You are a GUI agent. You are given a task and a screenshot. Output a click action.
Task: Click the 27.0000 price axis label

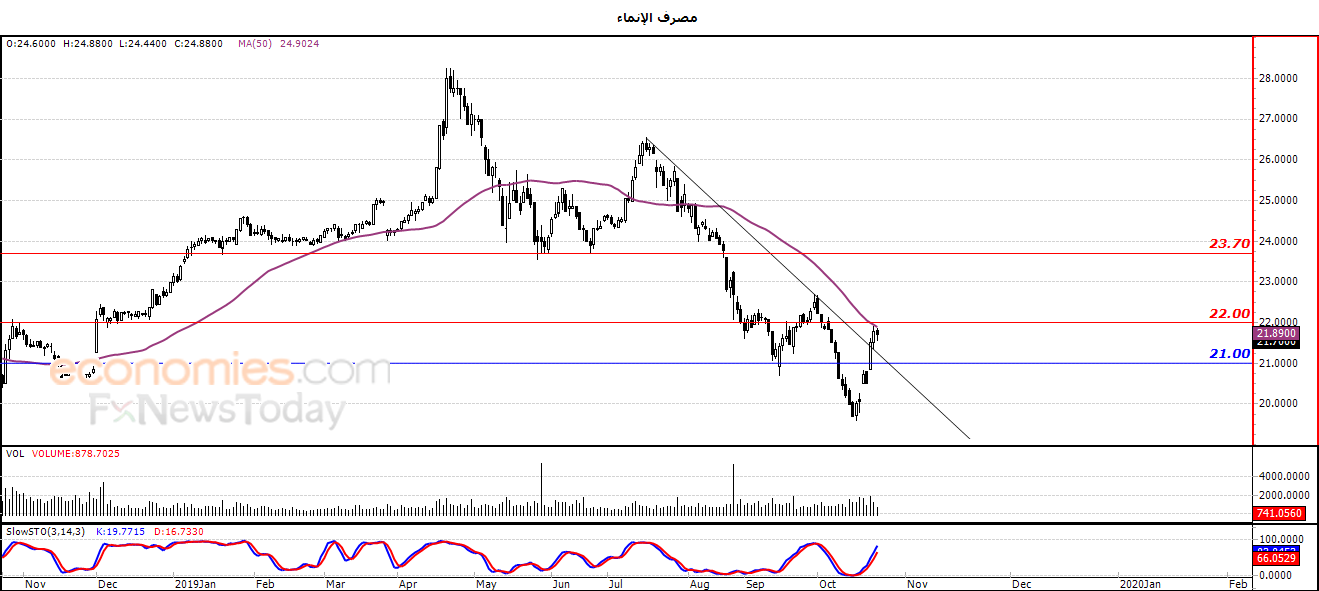(x=1279, y=119)
